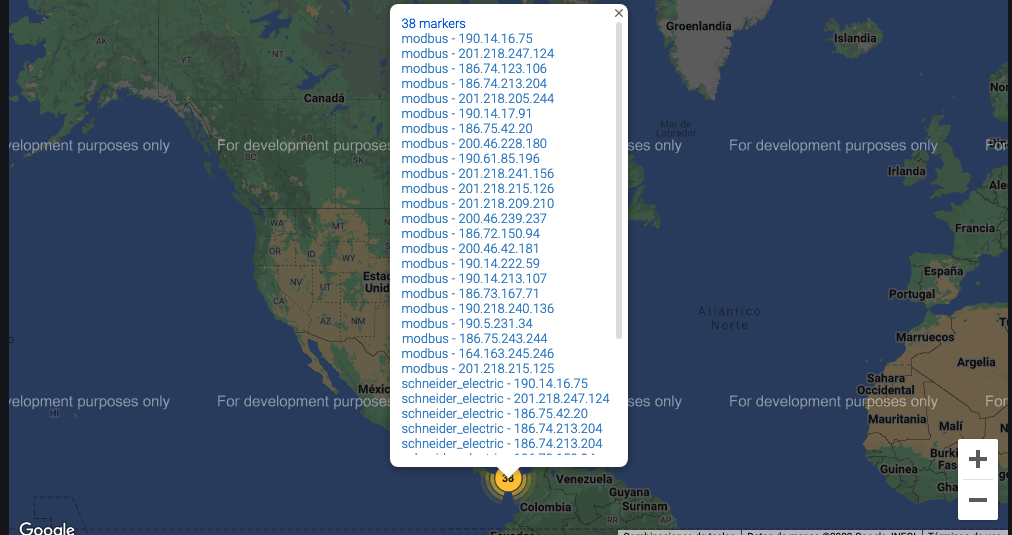Open modbus - 200.46.239.237 entry
The image size is (1012, 535).
[474, 219]
